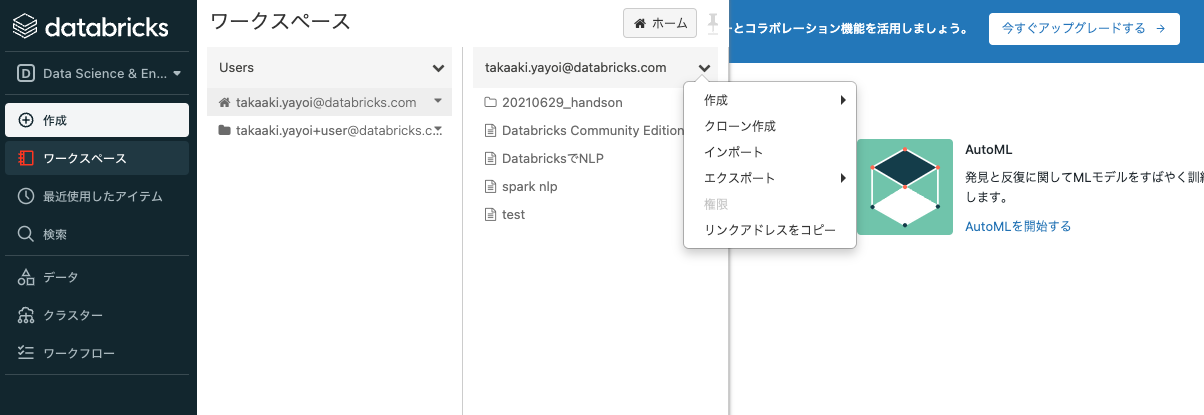
Task: Choose インポート in the context menu
Action: 734,152
